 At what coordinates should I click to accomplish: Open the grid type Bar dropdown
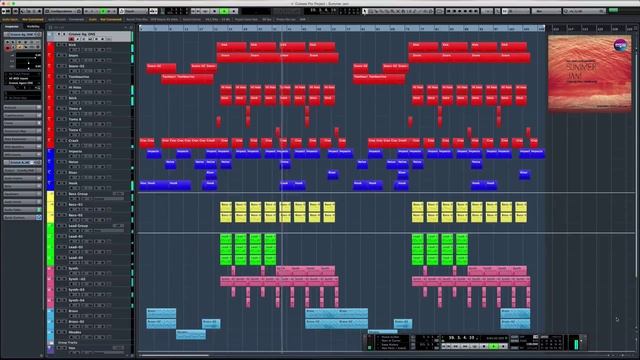[x=546, y=11]
